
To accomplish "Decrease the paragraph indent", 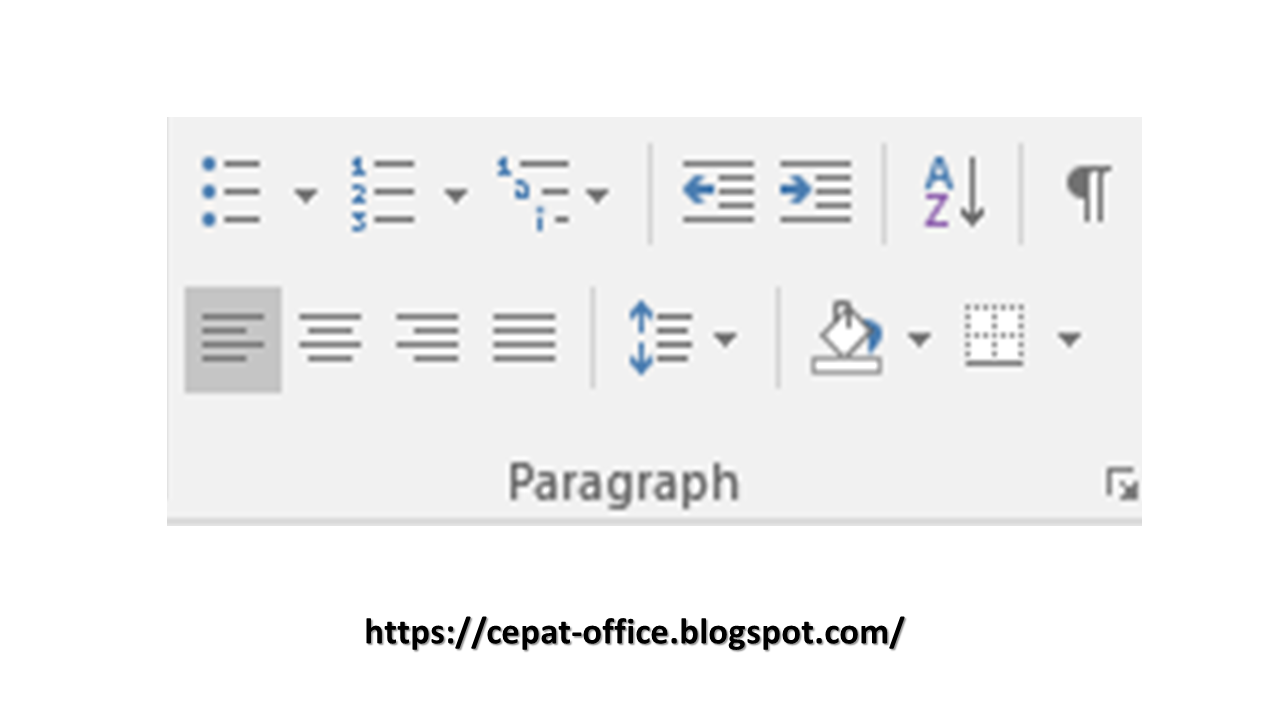I will pos(716,193).
